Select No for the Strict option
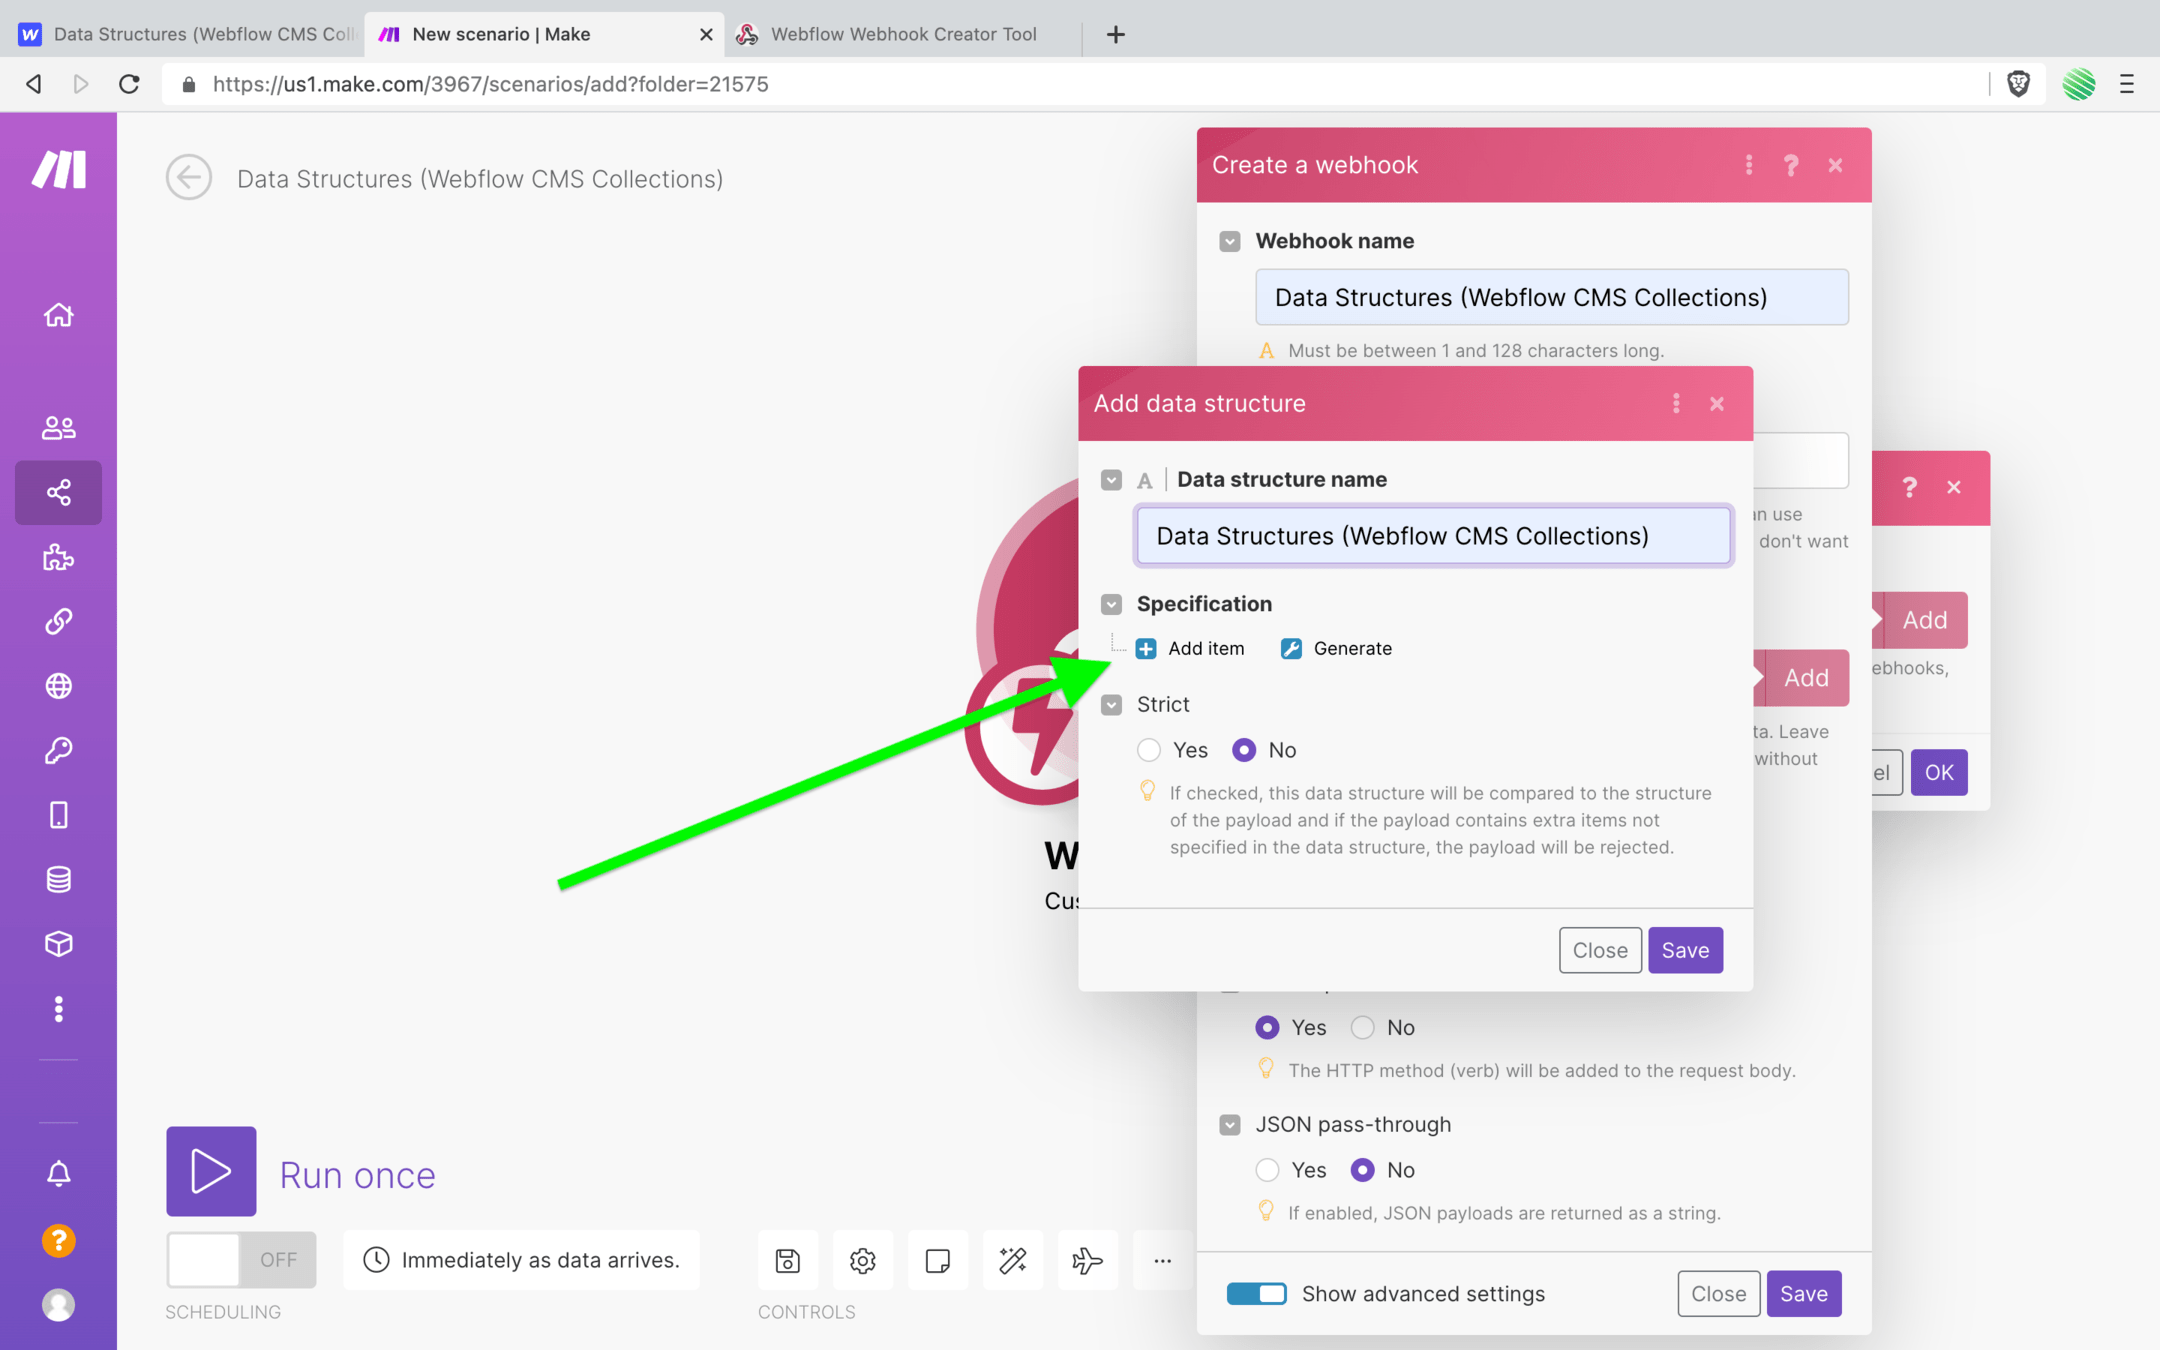 click(x=1245, y=750)
